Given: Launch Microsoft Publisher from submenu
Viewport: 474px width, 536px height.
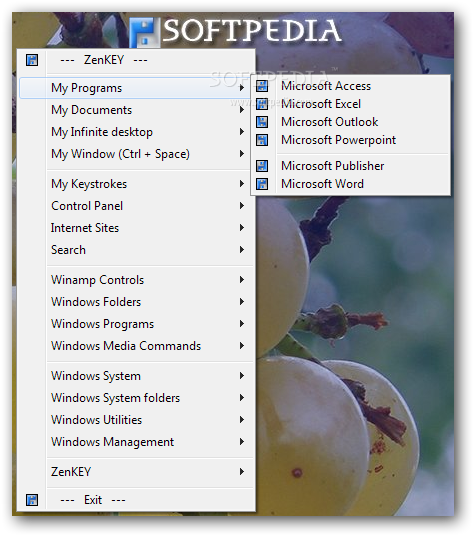Looking at the screenshot, I should point(351,166).
